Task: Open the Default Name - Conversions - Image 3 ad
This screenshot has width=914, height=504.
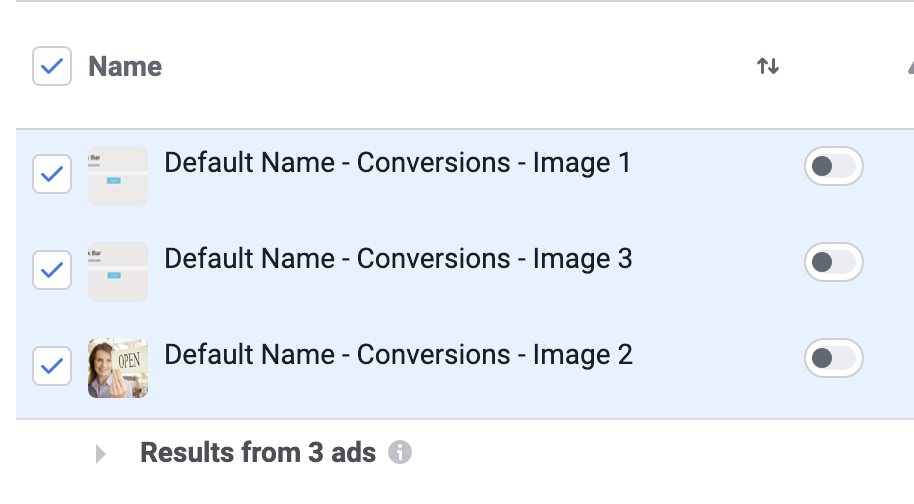Action: [x=398, y=259]
